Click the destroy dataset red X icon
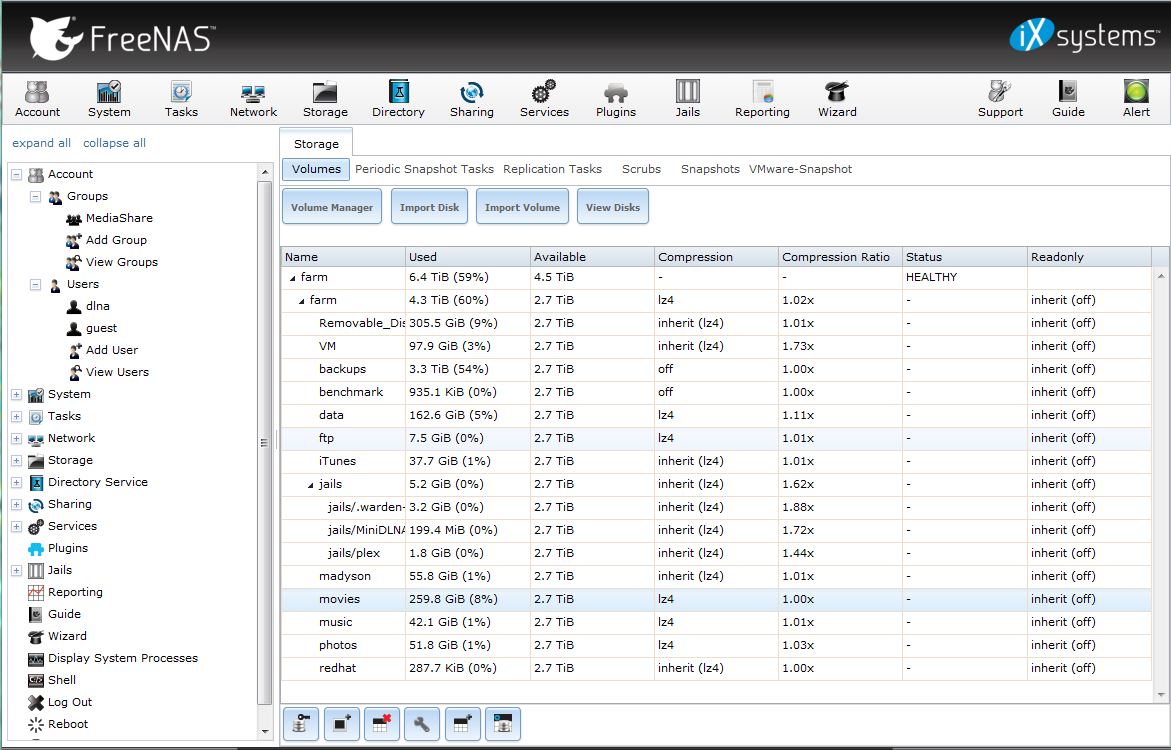1171x750 pixels. coord(381,724)
